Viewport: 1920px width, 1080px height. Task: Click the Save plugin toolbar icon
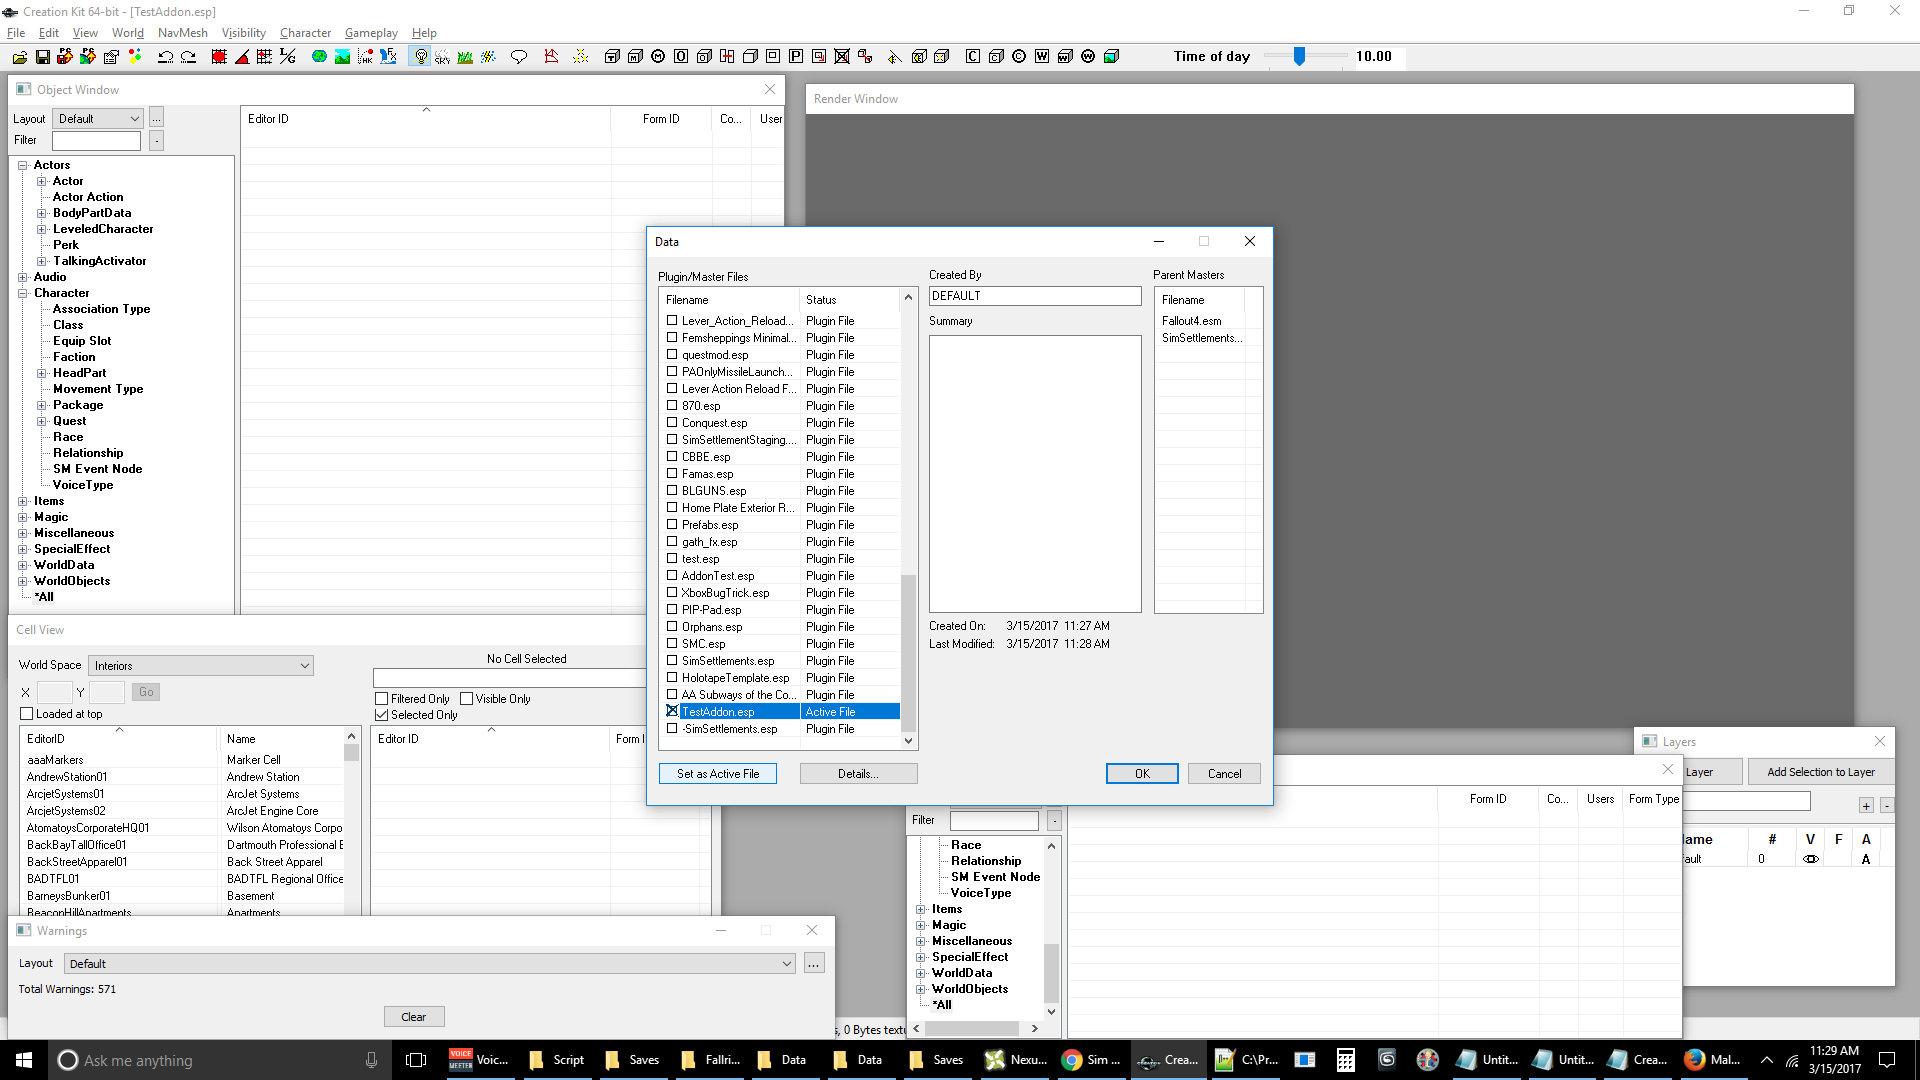tap(43, 57)
